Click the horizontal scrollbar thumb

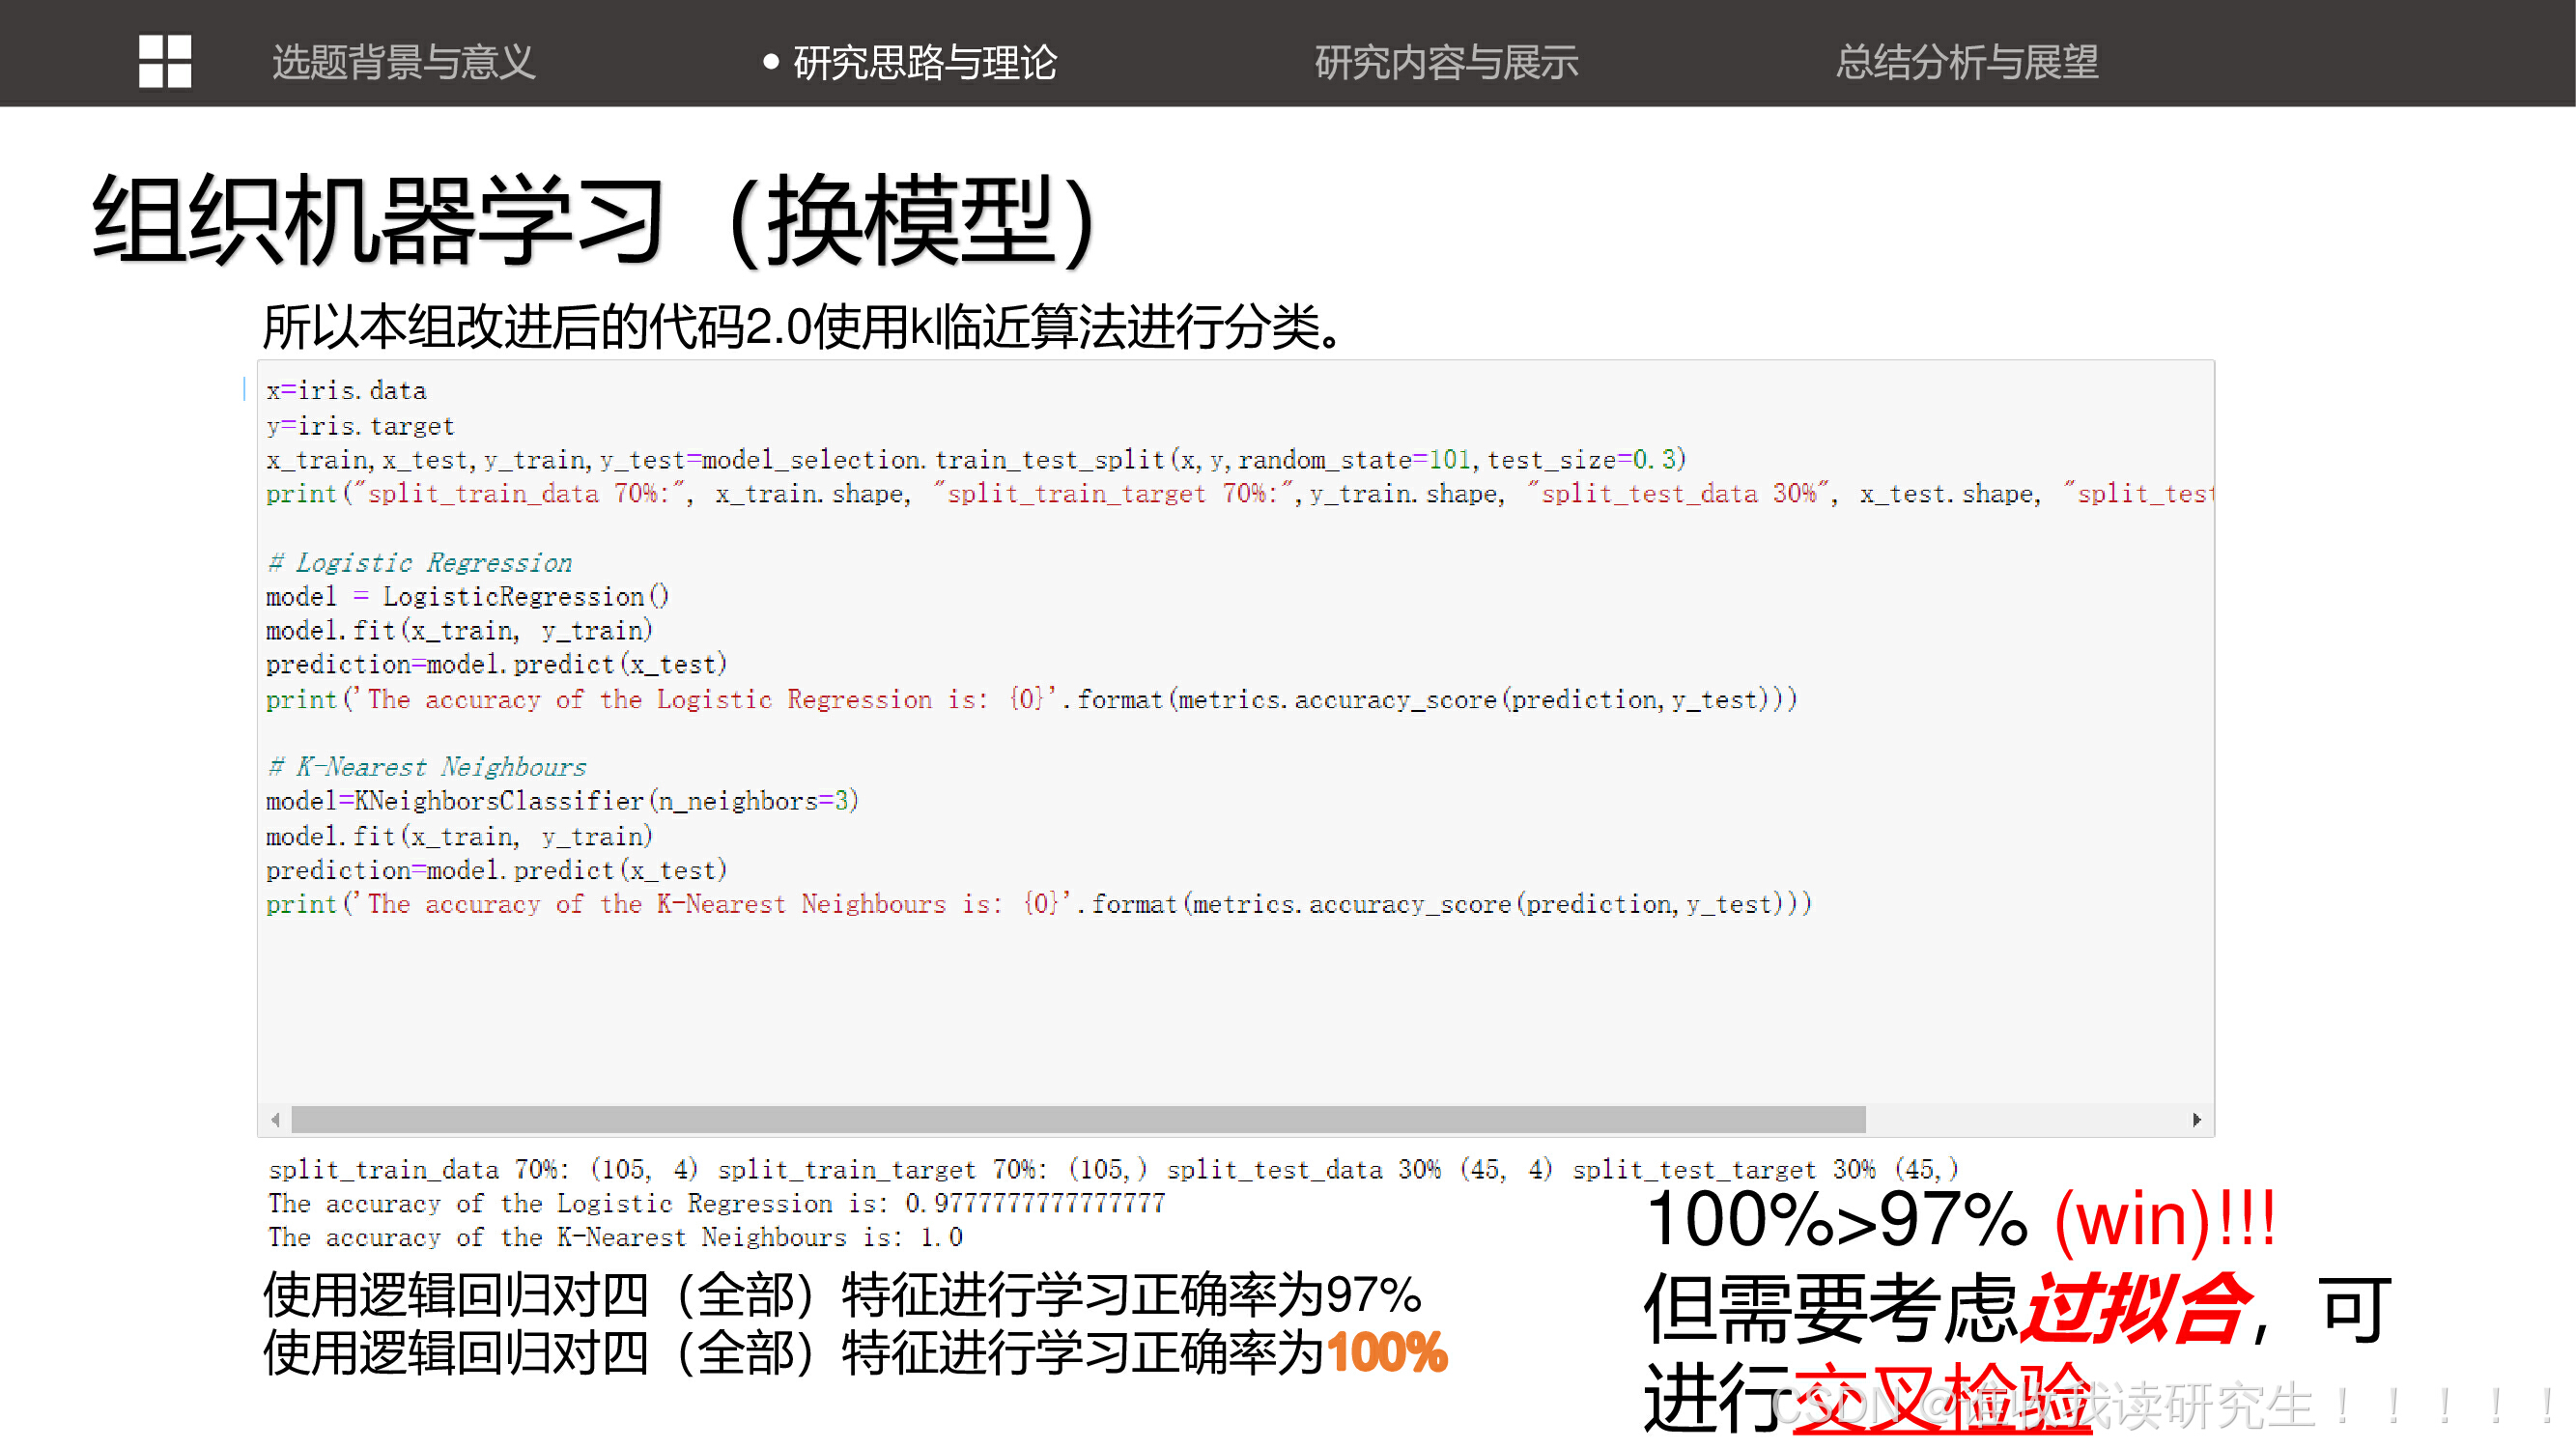[x=1078, y=1119]
